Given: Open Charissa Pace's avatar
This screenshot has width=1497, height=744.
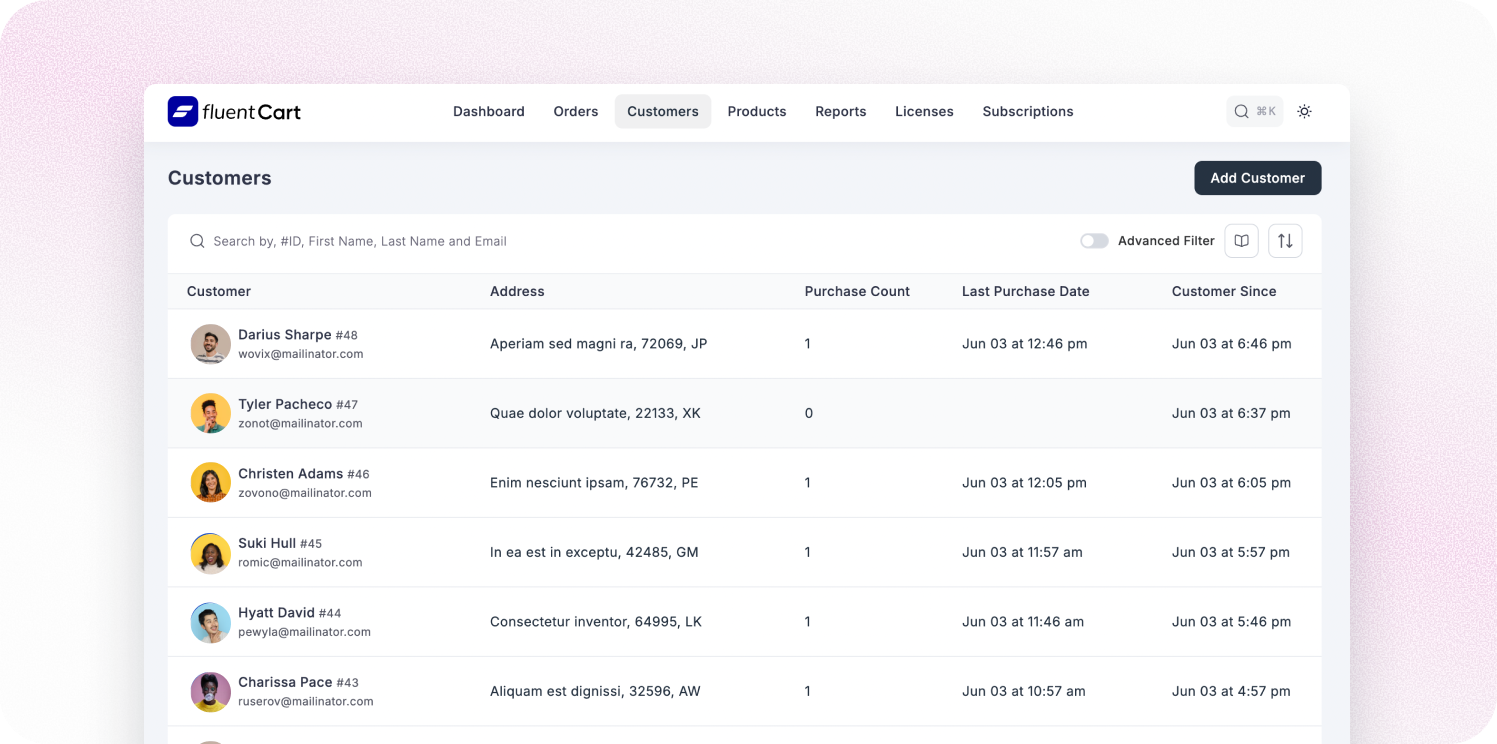Looking at the screenshot, I should pos(211,691).
